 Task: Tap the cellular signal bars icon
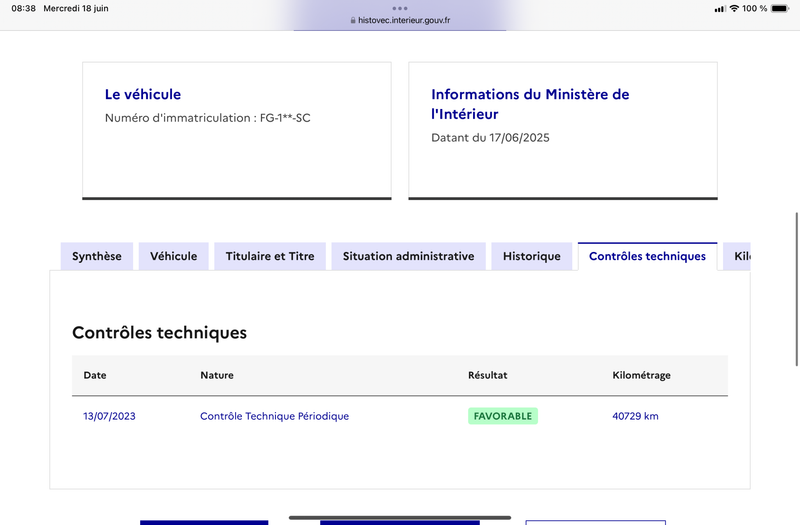click(720, 9)
